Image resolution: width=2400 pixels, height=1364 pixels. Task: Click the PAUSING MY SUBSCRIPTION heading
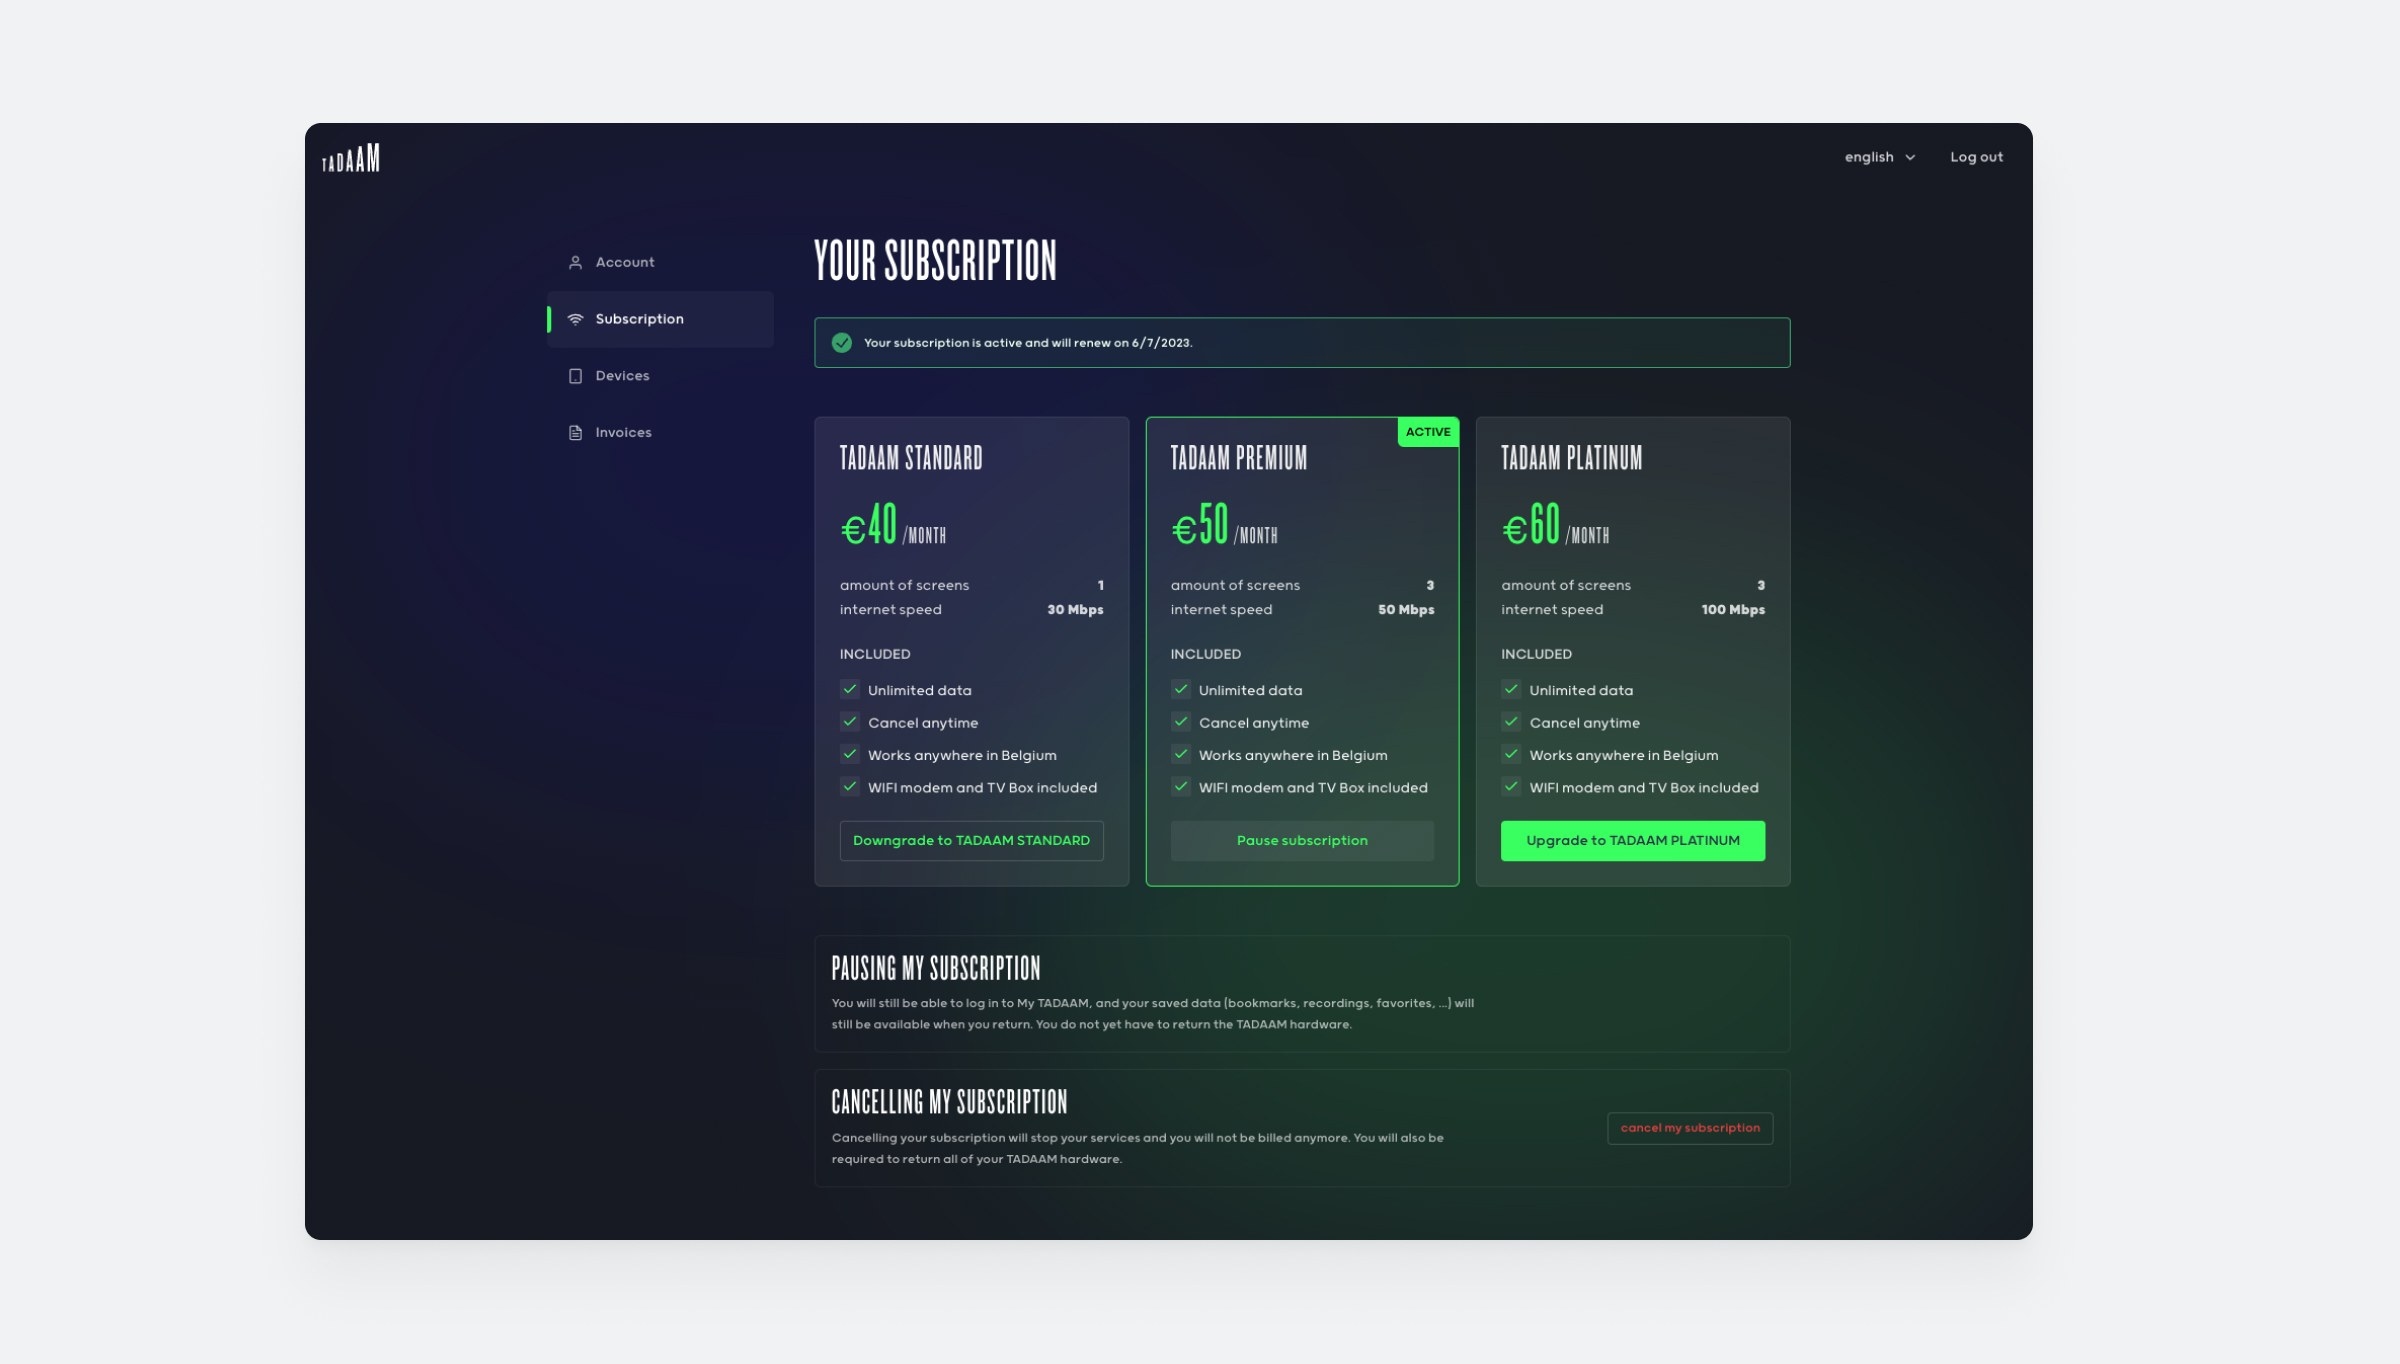point(936,968)
